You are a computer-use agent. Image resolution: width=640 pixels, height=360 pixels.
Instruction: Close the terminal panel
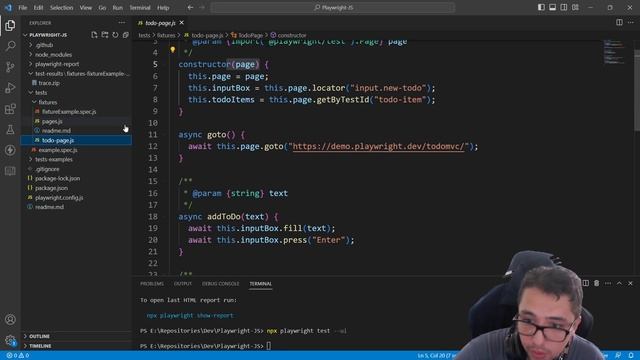[630, 283]
